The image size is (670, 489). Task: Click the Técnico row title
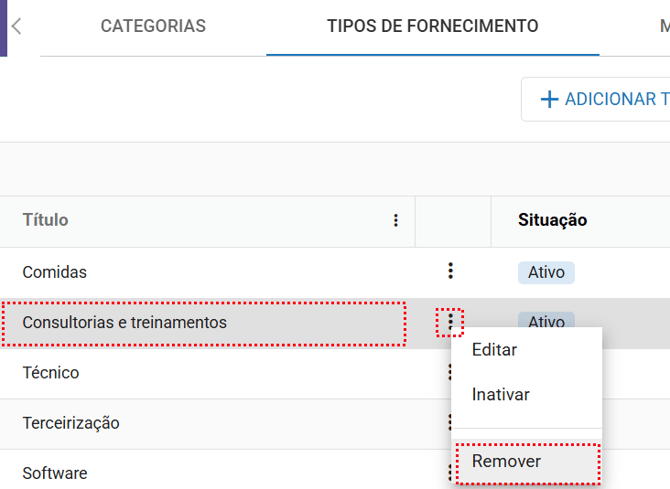51,373
